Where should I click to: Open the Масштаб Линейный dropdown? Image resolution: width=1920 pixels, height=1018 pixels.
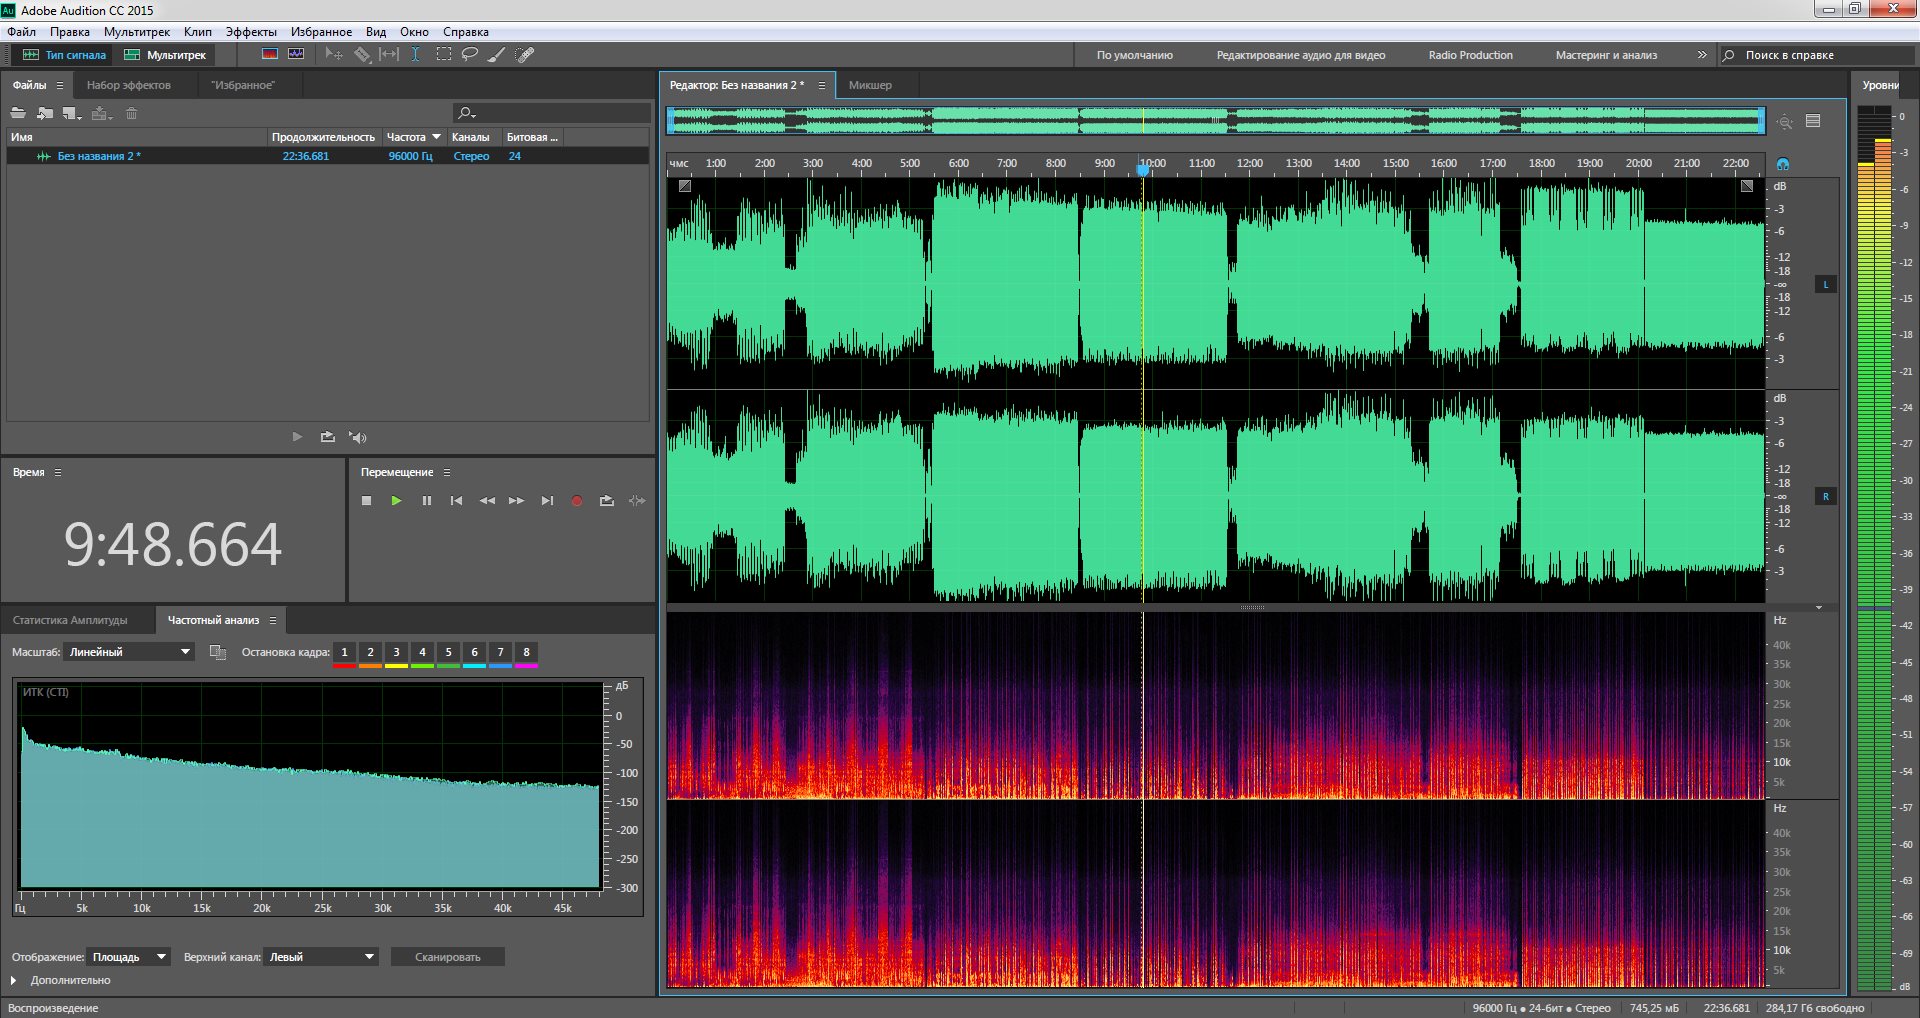(x=129, y=652)
